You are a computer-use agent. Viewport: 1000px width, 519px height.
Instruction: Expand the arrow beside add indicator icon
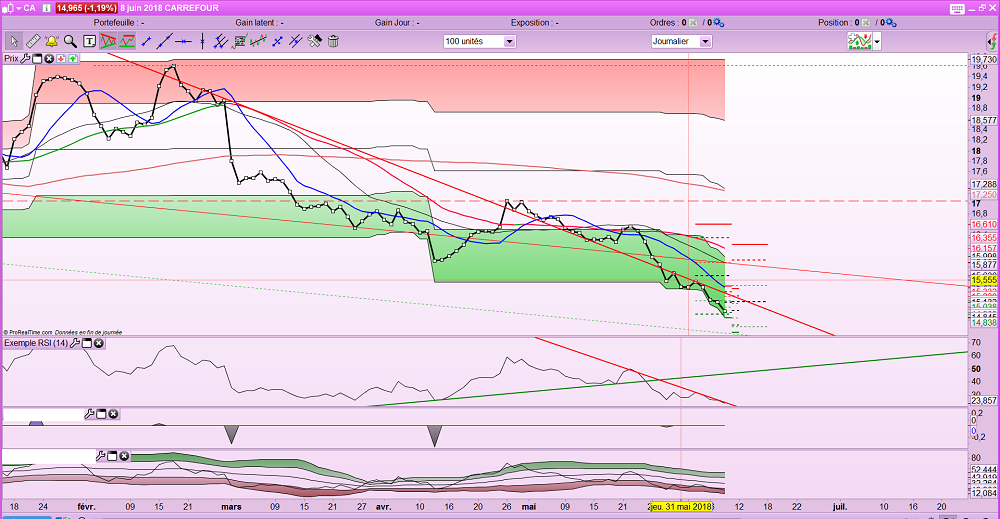coord(877,42)
